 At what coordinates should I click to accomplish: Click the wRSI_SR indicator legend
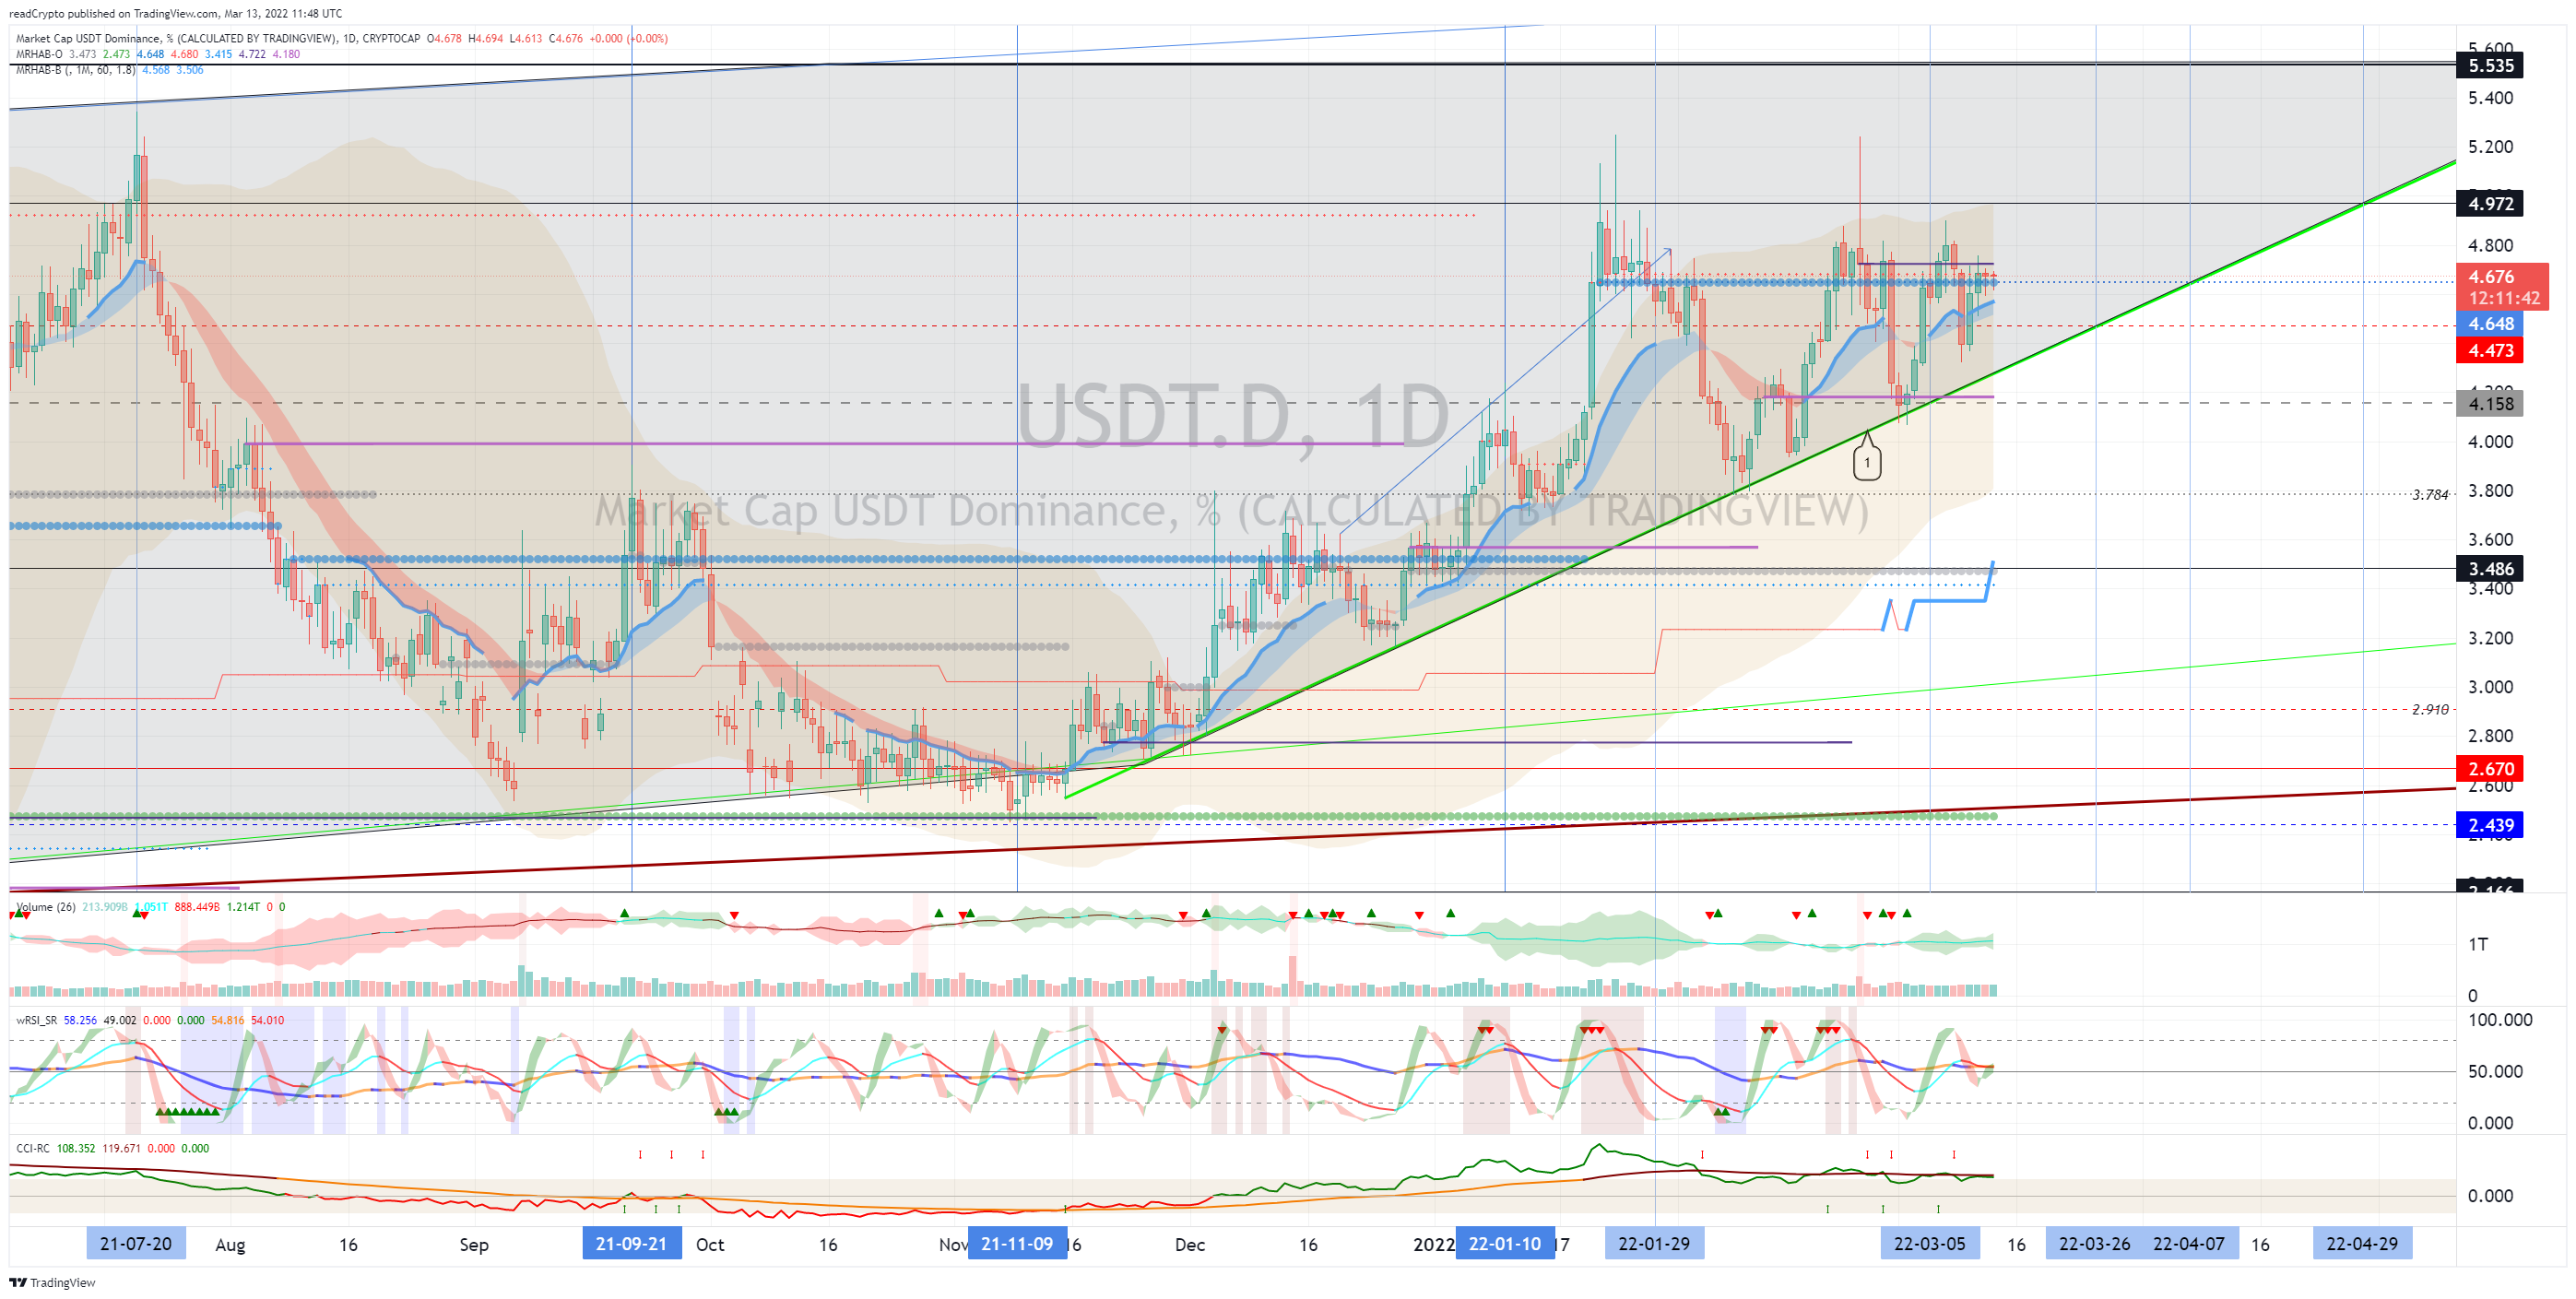coord(150,1020)
